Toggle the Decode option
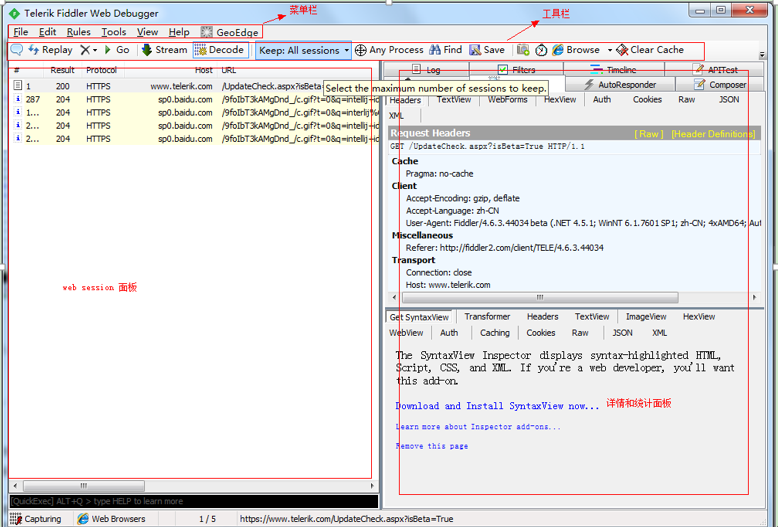 coord(220,50)
